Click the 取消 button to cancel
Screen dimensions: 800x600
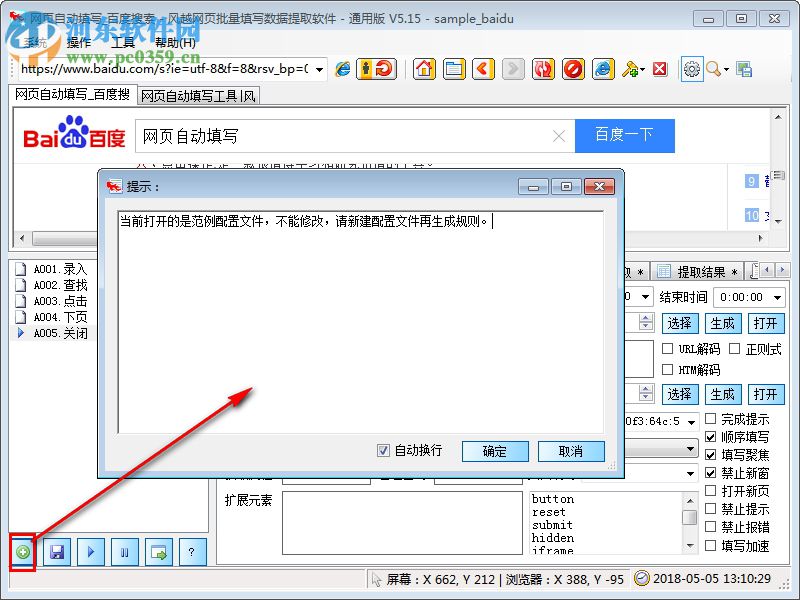[571, 451]
